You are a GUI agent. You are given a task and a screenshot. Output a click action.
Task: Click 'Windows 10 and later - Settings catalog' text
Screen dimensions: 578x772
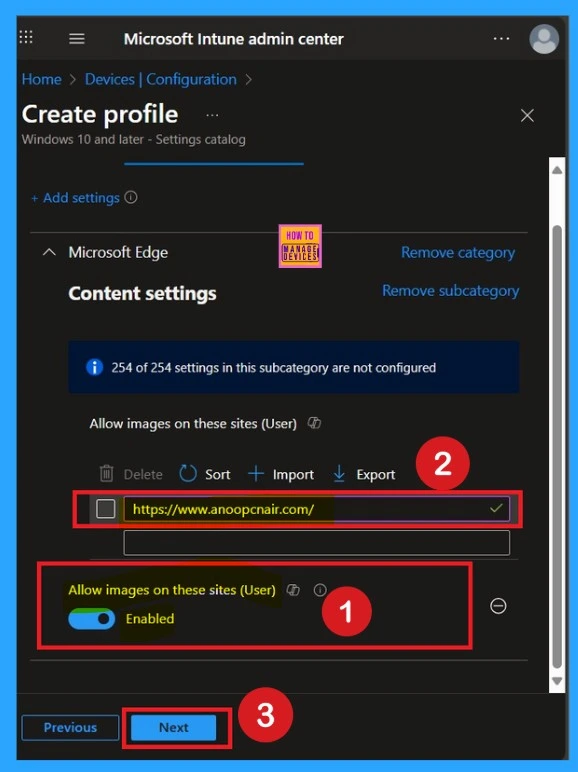pyautogui.click(x=133, y=140)
